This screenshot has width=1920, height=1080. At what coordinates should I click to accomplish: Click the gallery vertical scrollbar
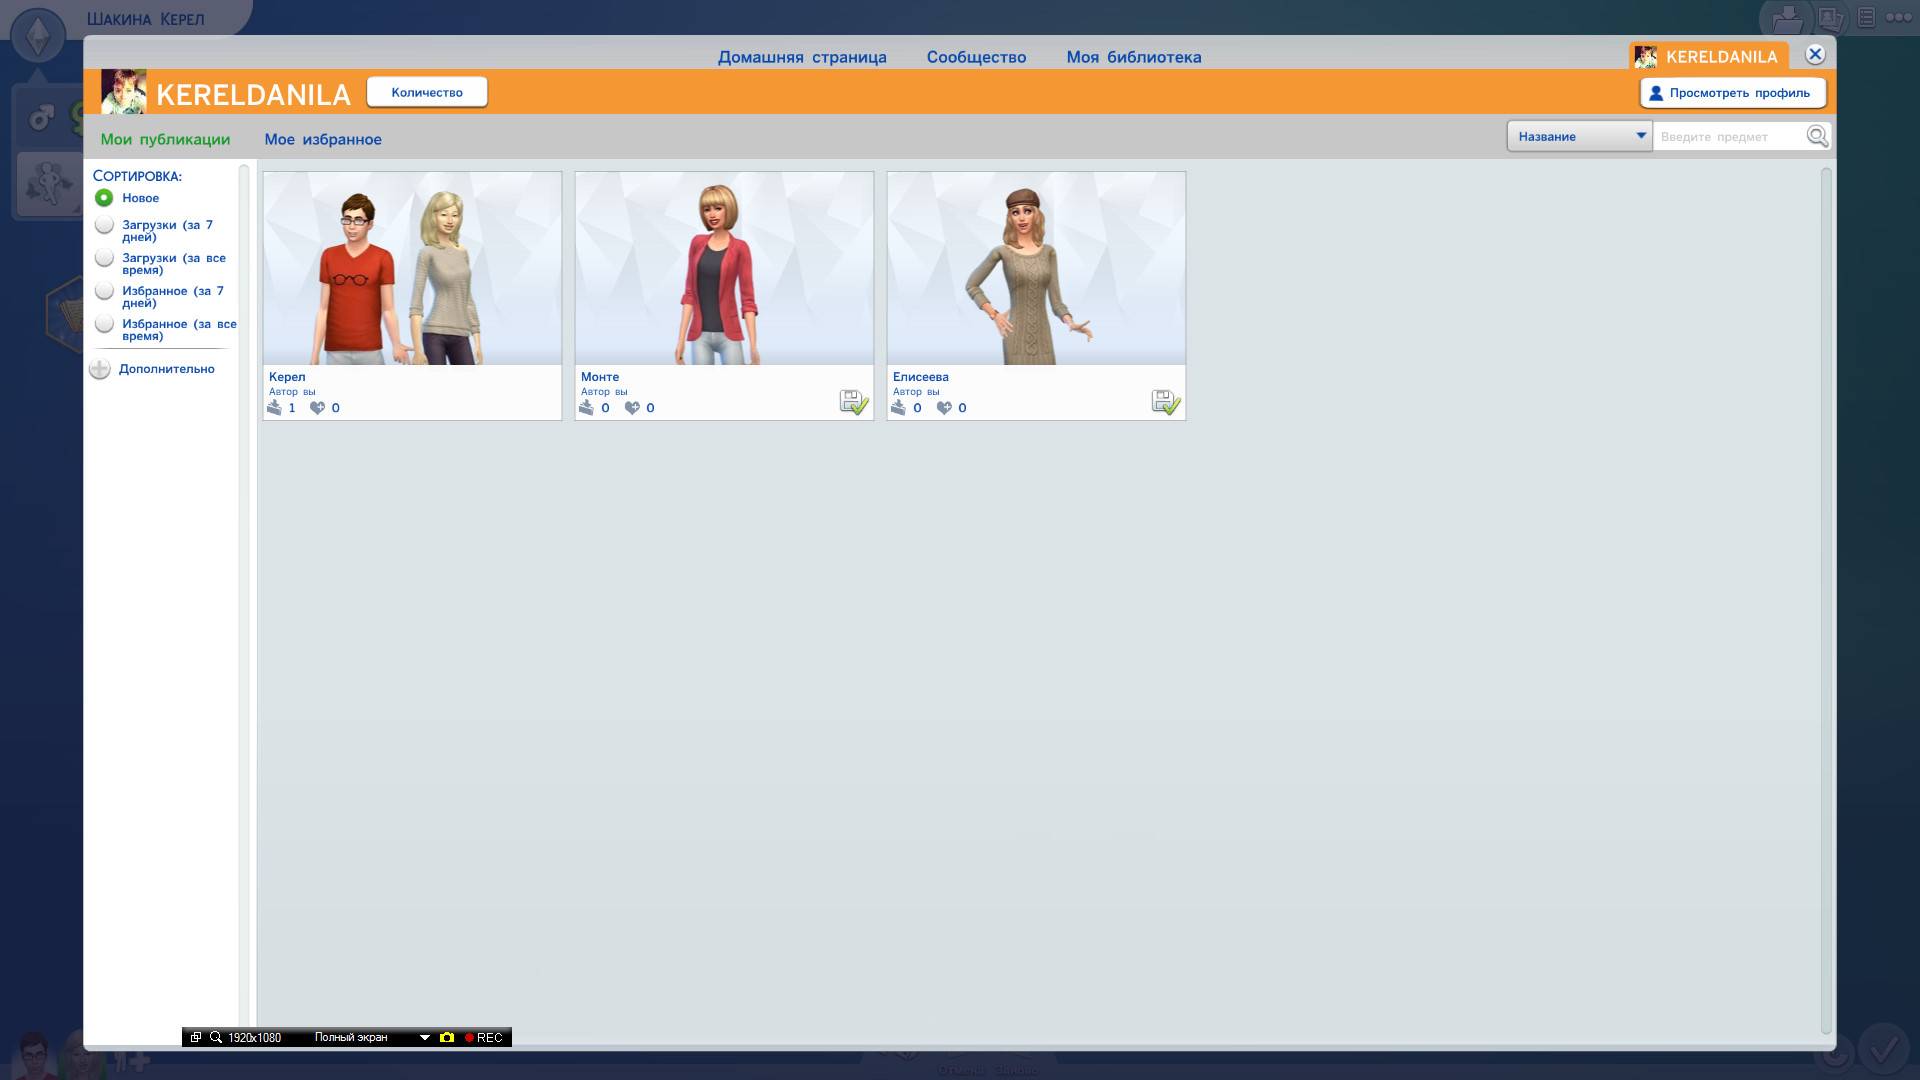coord(1826,600)
